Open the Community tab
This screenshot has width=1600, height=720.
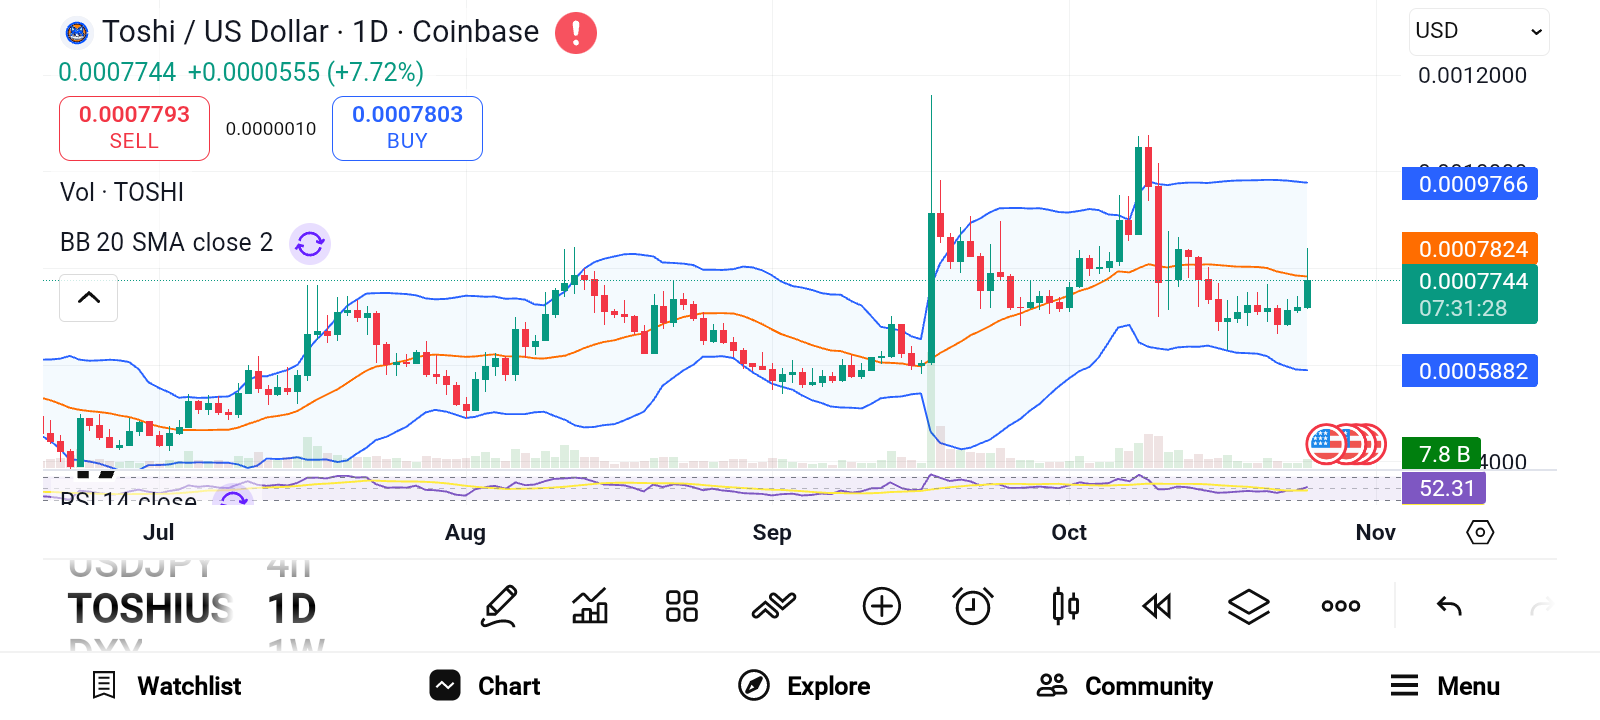tap(1125, 686)
